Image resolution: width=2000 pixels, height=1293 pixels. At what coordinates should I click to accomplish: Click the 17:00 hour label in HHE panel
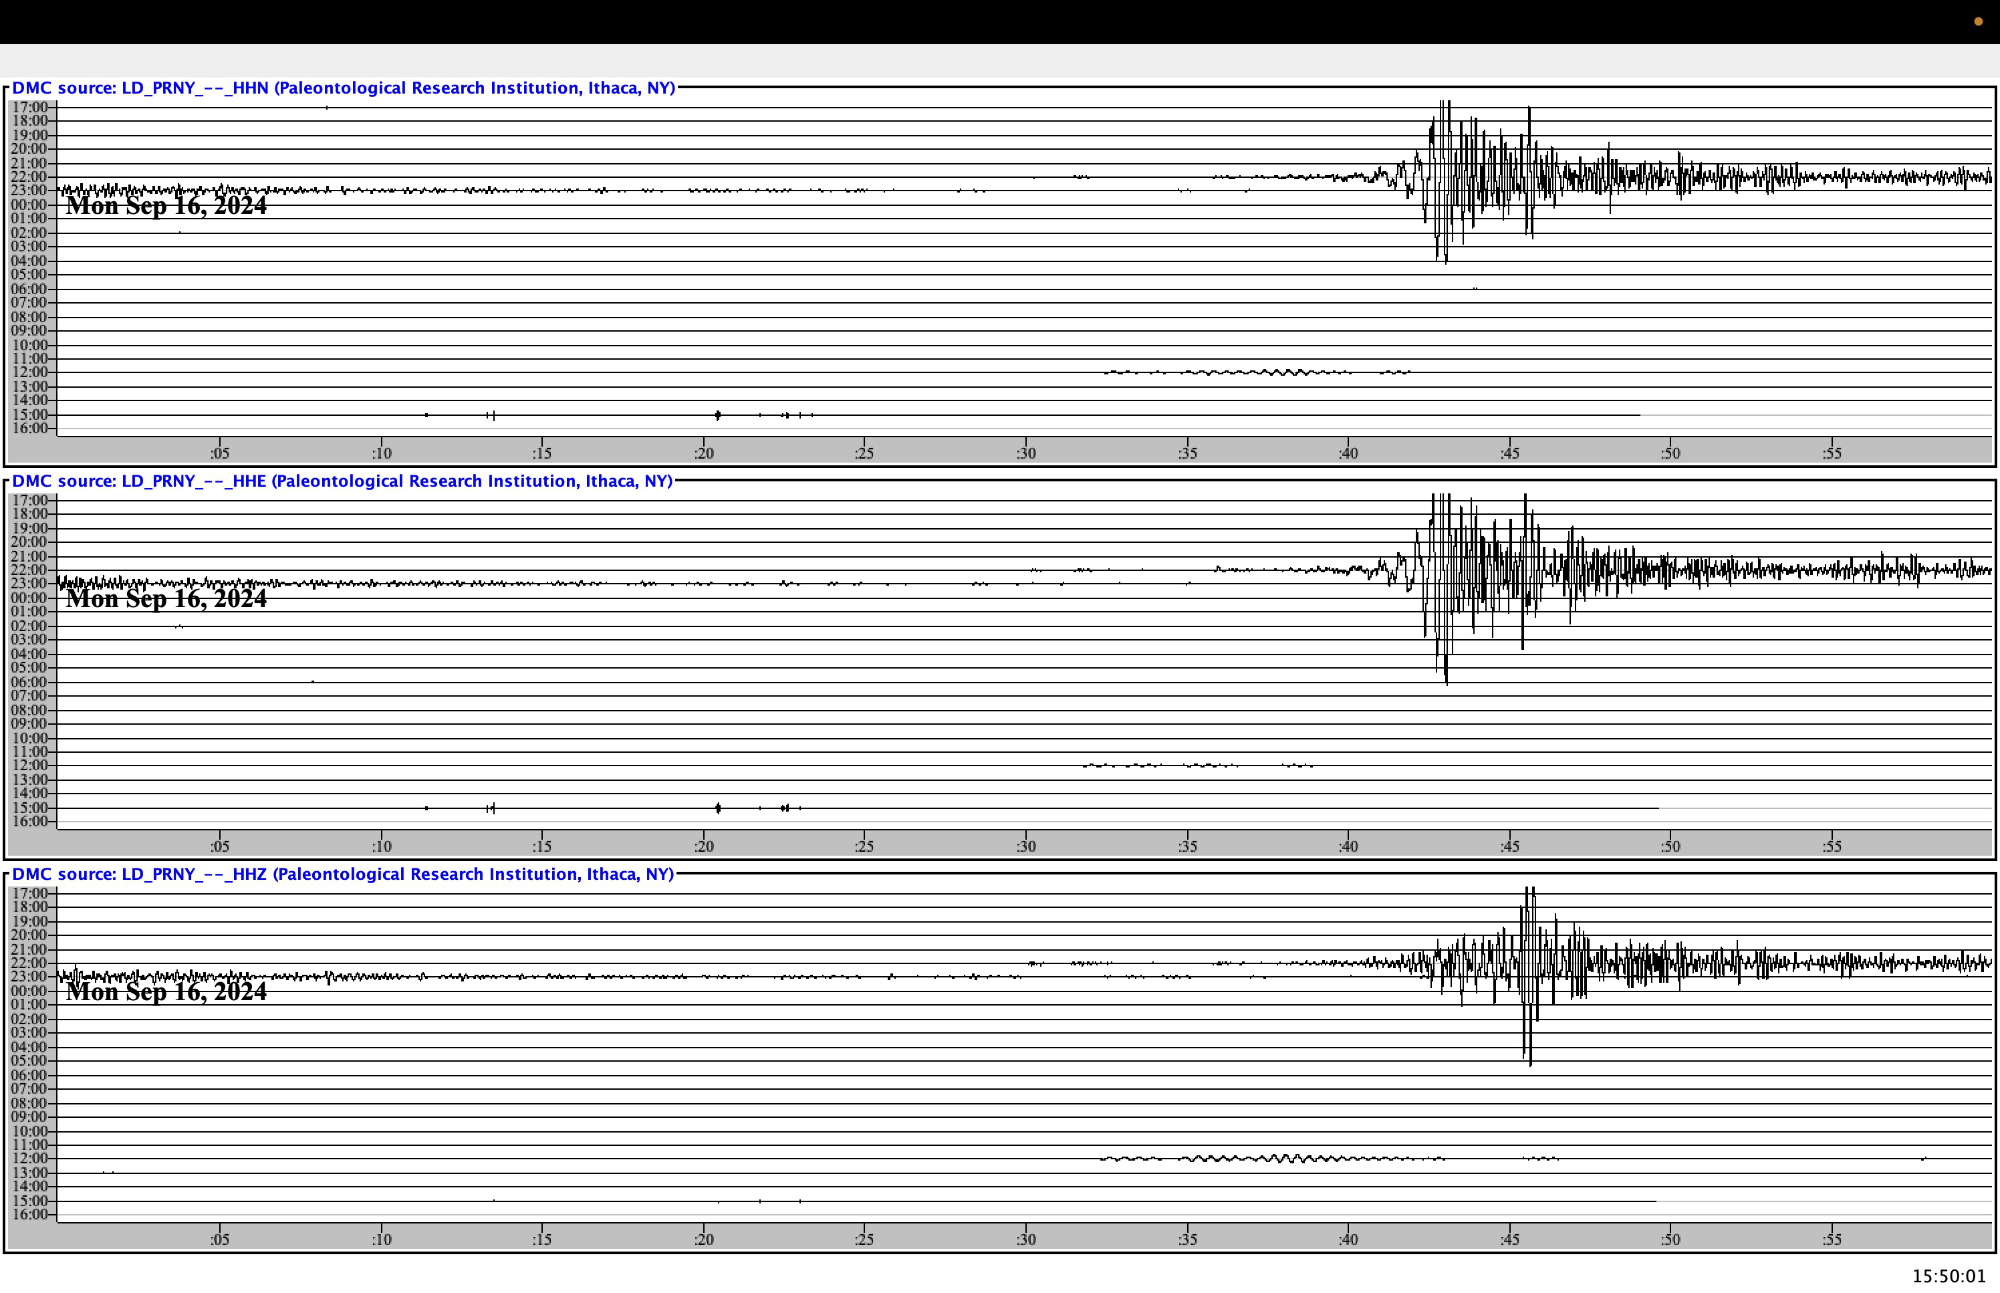point(29,500)
